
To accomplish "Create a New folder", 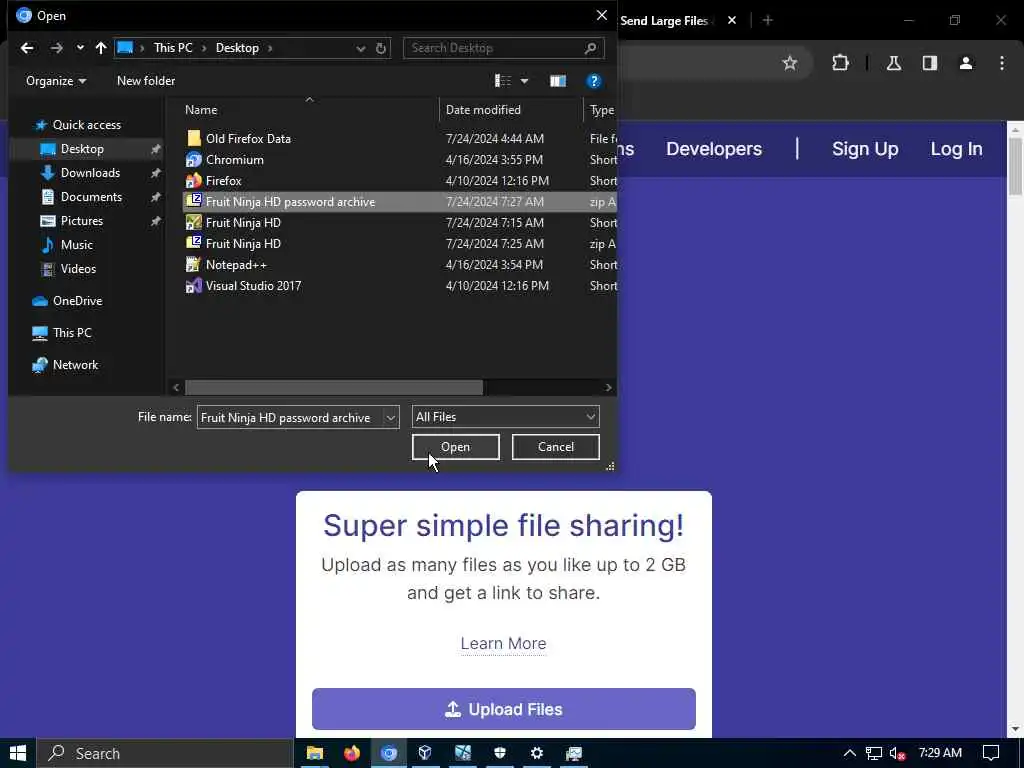I will pos(146,81).
